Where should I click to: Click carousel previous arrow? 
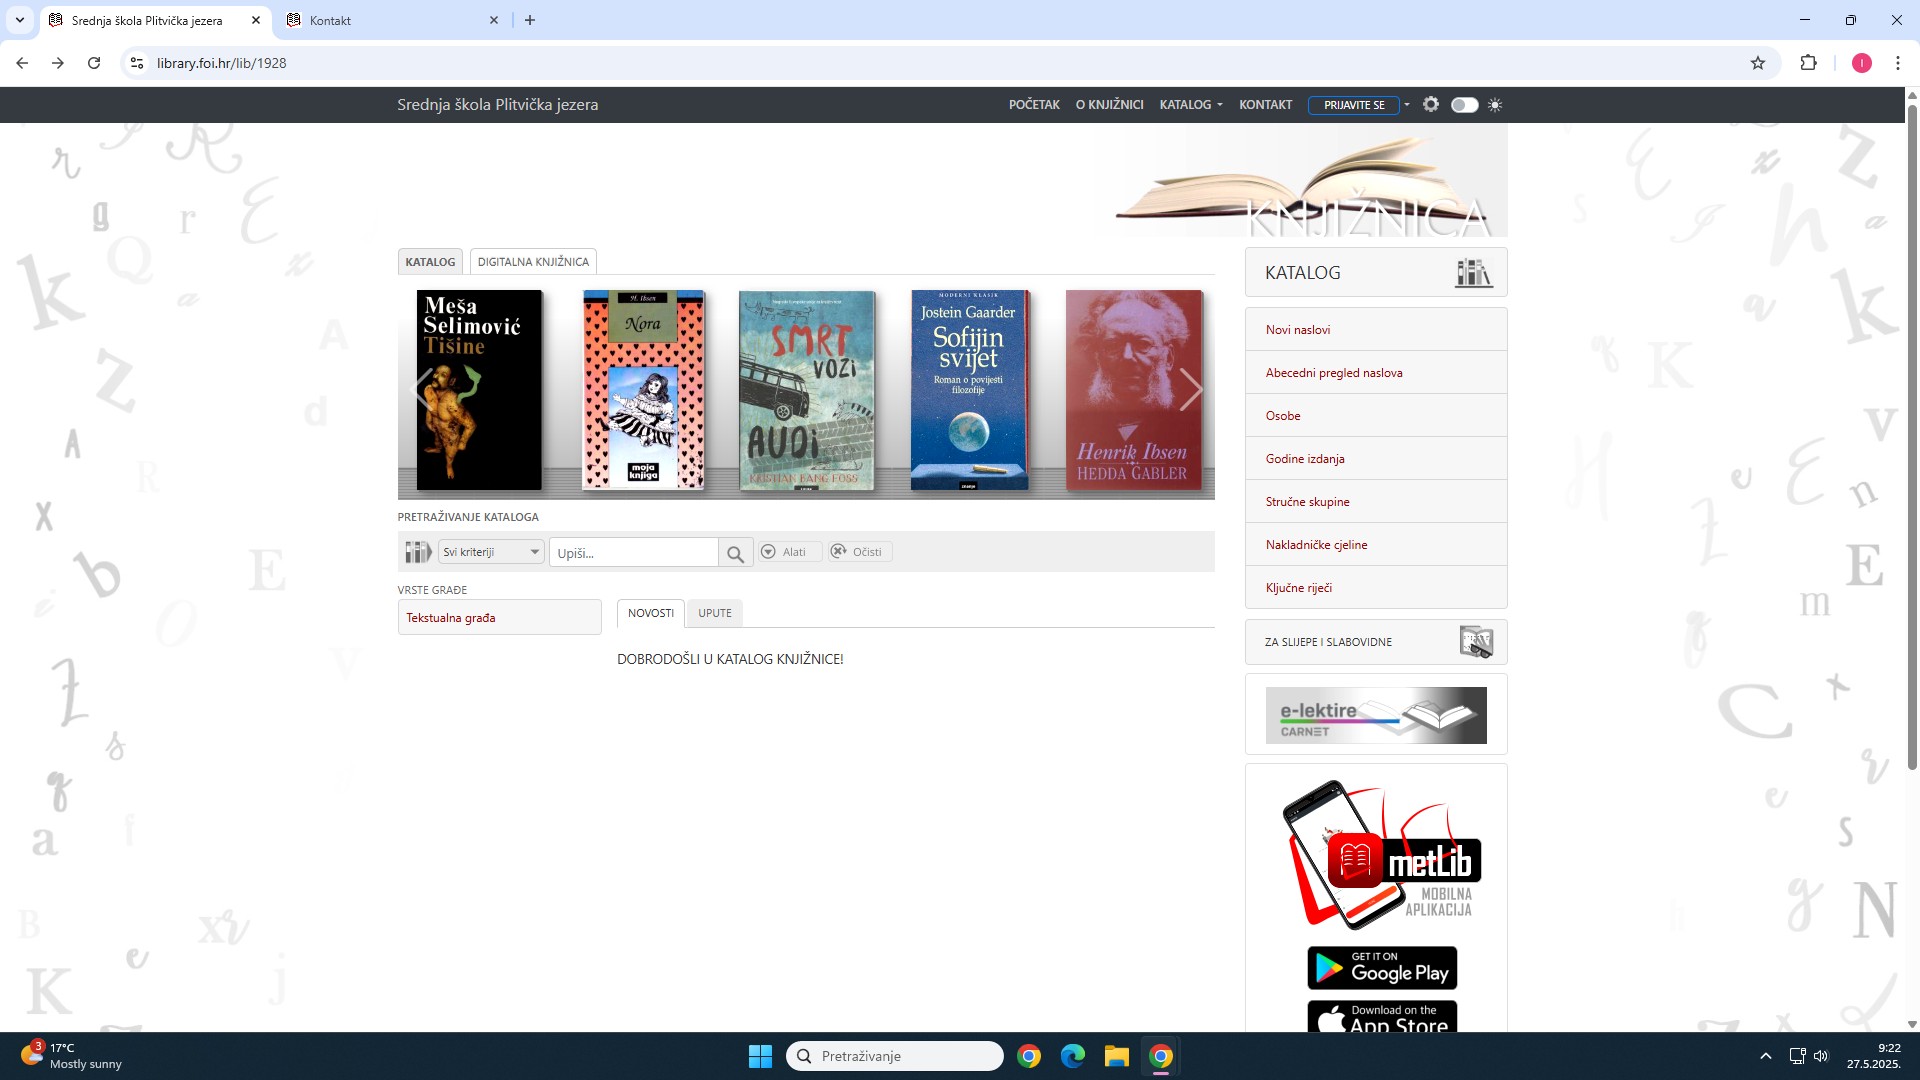(423, 390)
